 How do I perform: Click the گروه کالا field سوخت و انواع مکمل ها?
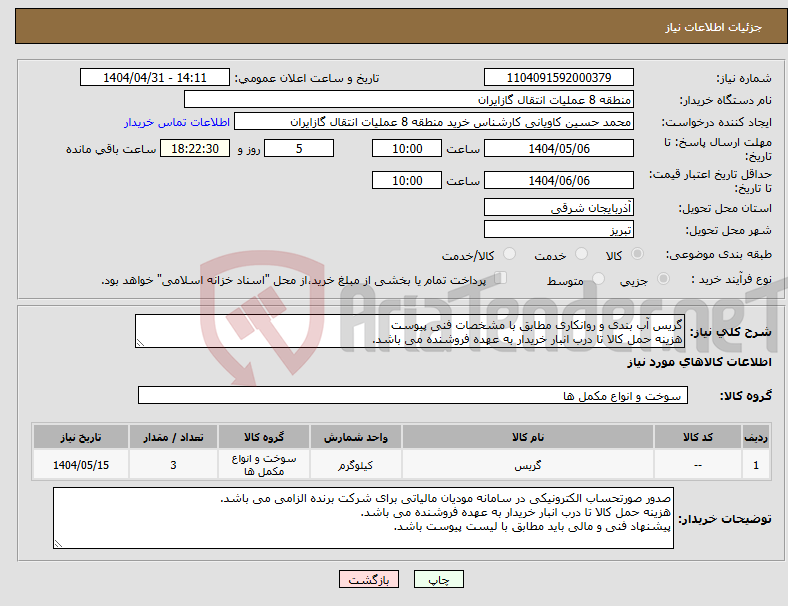coord(413,395)
